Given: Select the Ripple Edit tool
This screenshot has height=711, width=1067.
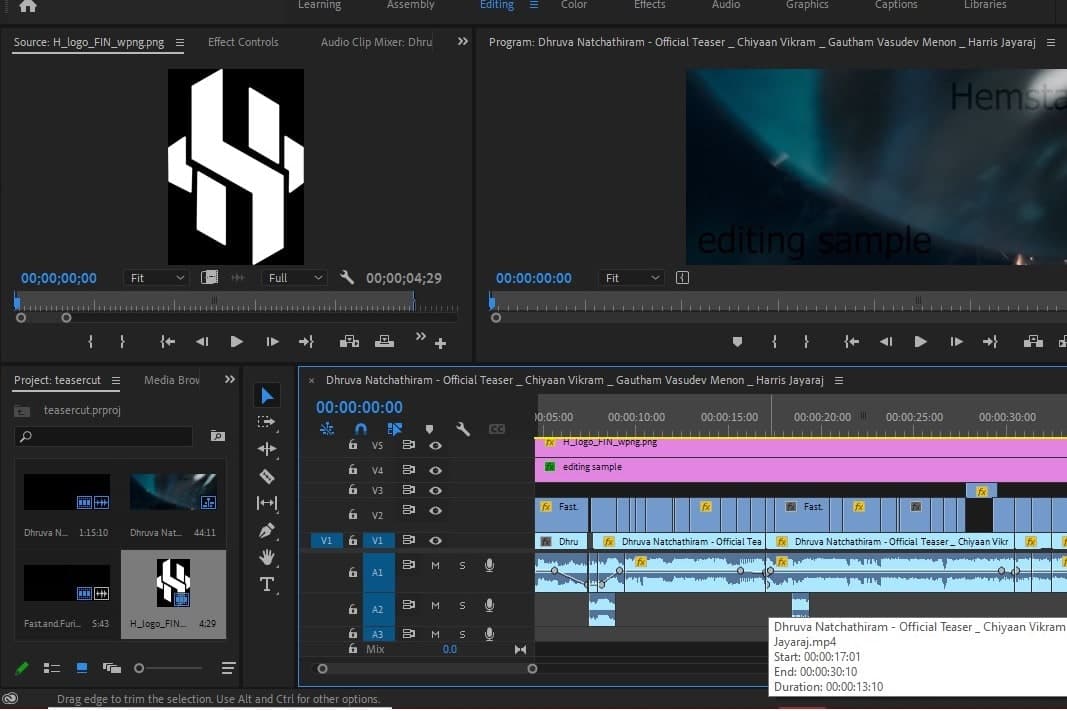Looking at the screenshot, I should pyautogui.click(x=267, y=449).
